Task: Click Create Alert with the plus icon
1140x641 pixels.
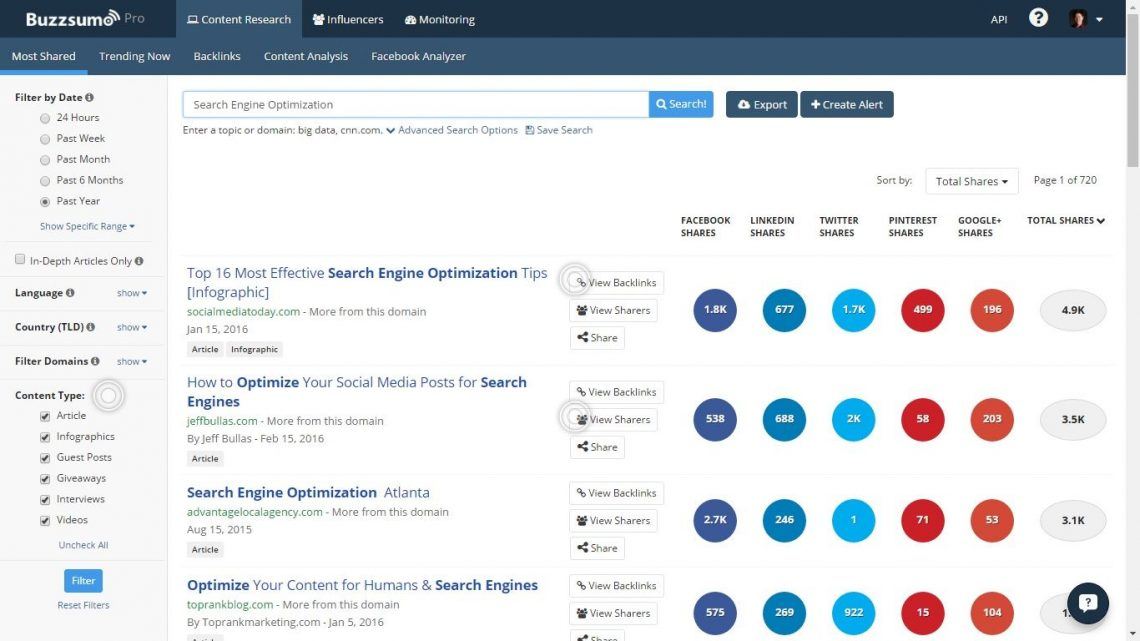Action: (x=846, y=104)
